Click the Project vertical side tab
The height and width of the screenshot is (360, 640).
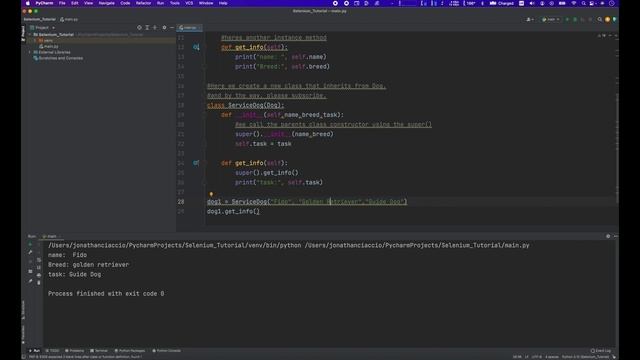coord(23,33)
